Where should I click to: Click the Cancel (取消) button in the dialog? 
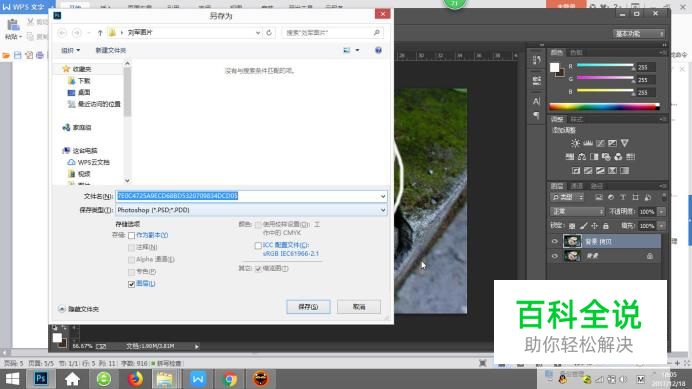click(359, 307)
